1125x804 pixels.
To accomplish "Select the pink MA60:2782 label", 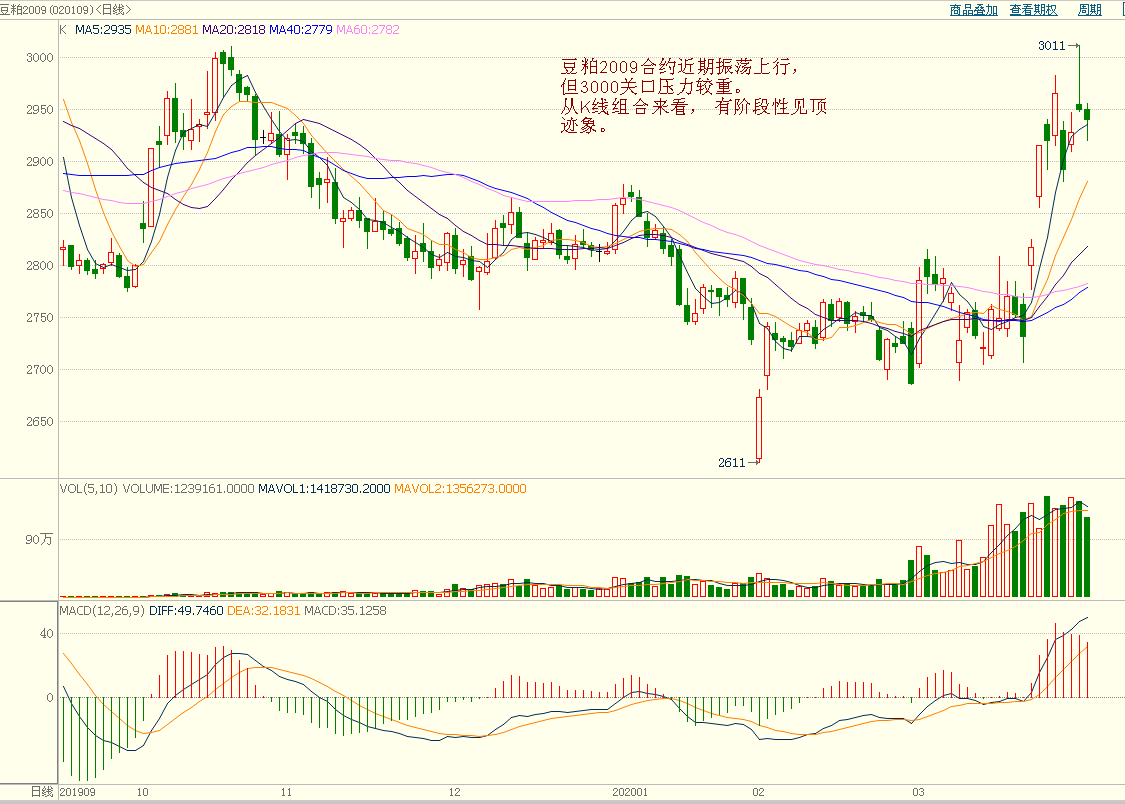I will point(369,30).
